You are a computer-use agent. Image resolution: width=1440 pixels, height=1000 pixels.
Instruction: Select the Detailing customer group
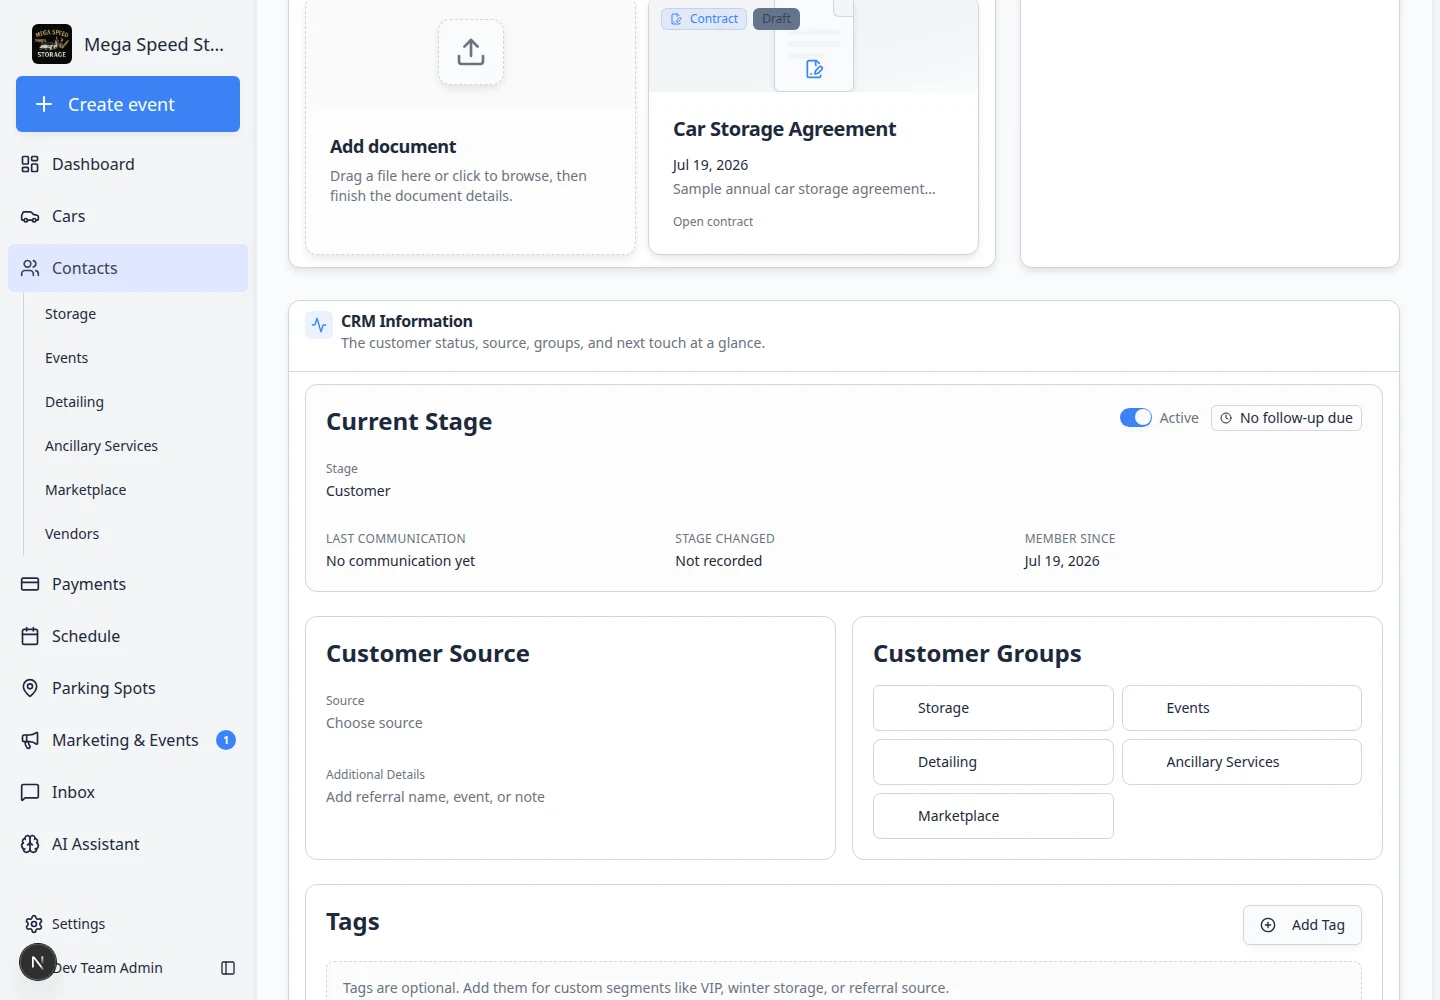993,762
